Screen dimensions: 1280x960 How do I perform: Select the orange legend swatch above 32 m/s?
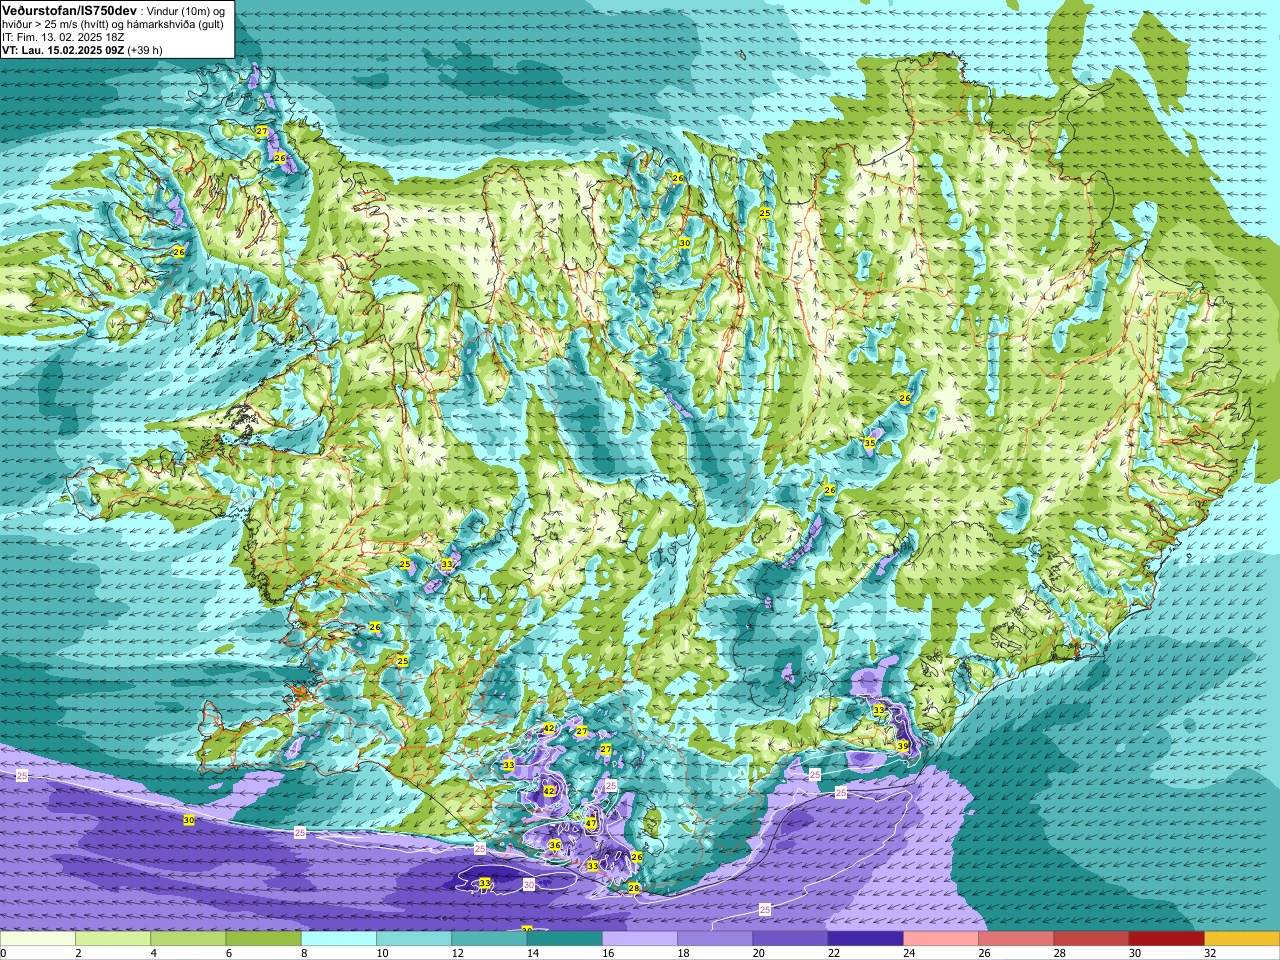1242,939
